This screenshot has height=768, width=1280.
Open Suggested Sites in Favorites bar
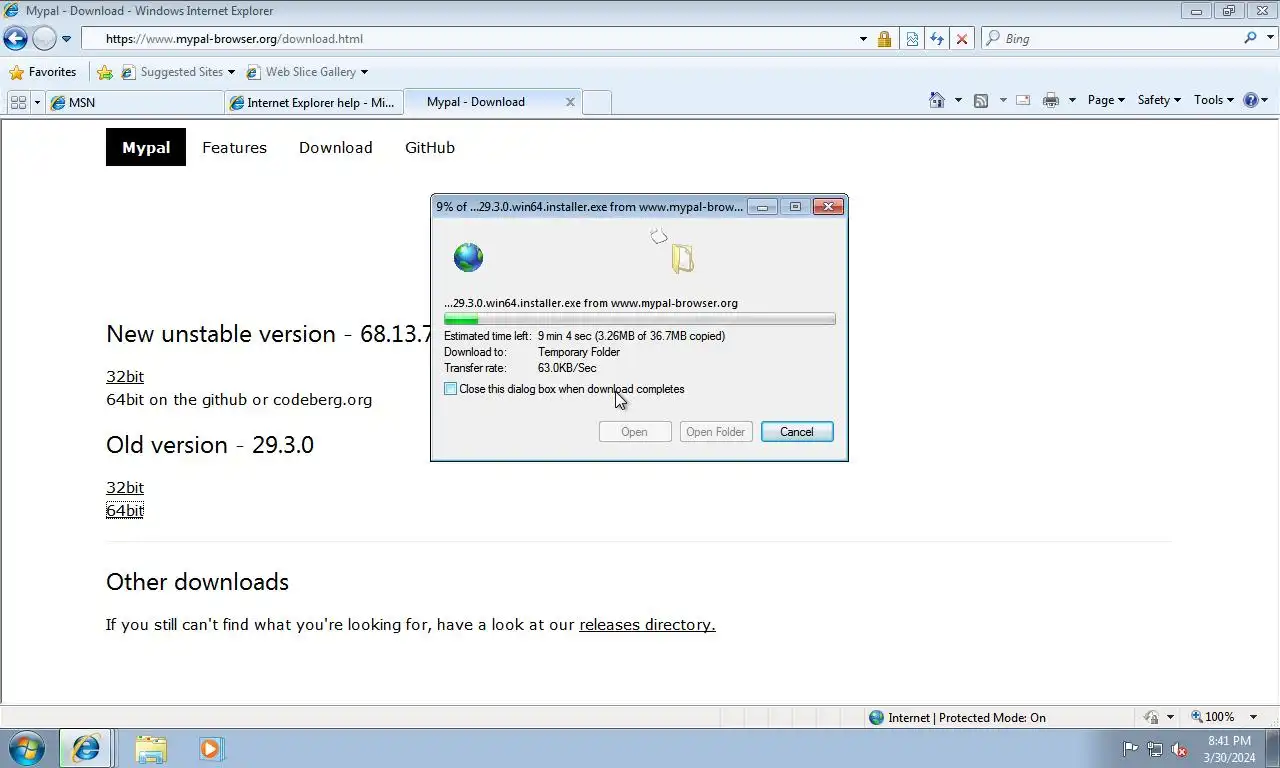pos(178,72)
